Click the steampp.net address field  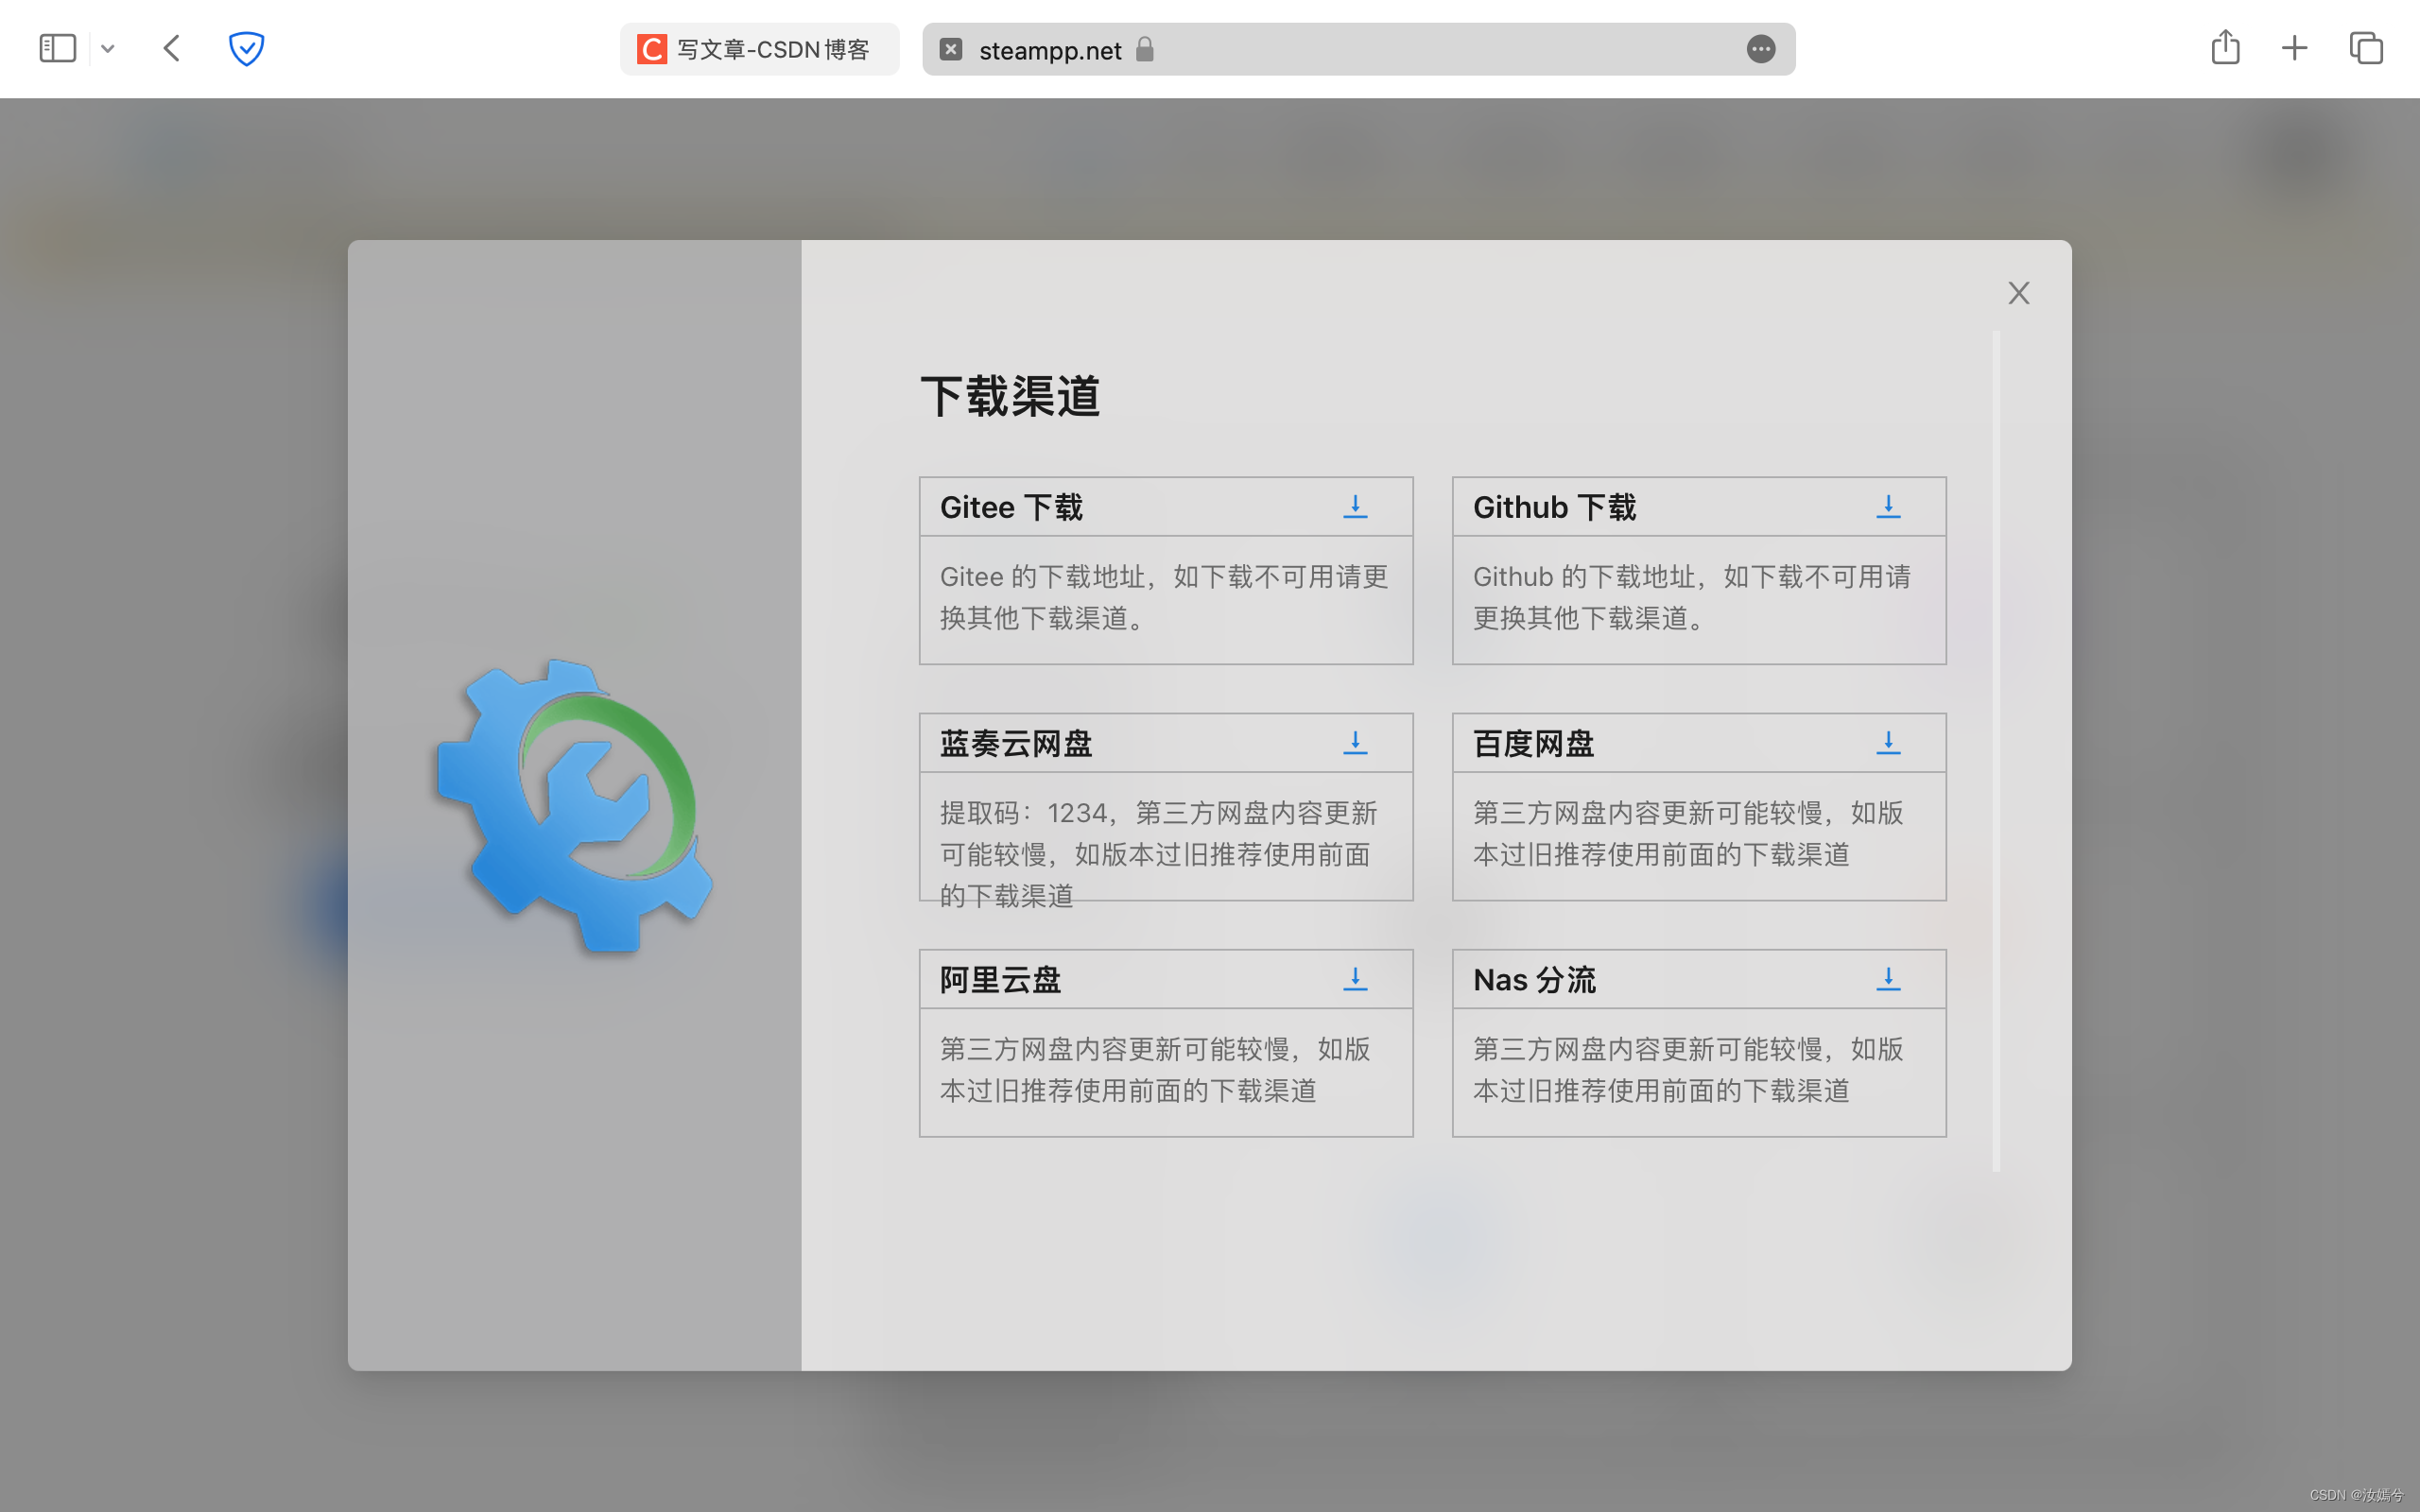coord(1358,49)
